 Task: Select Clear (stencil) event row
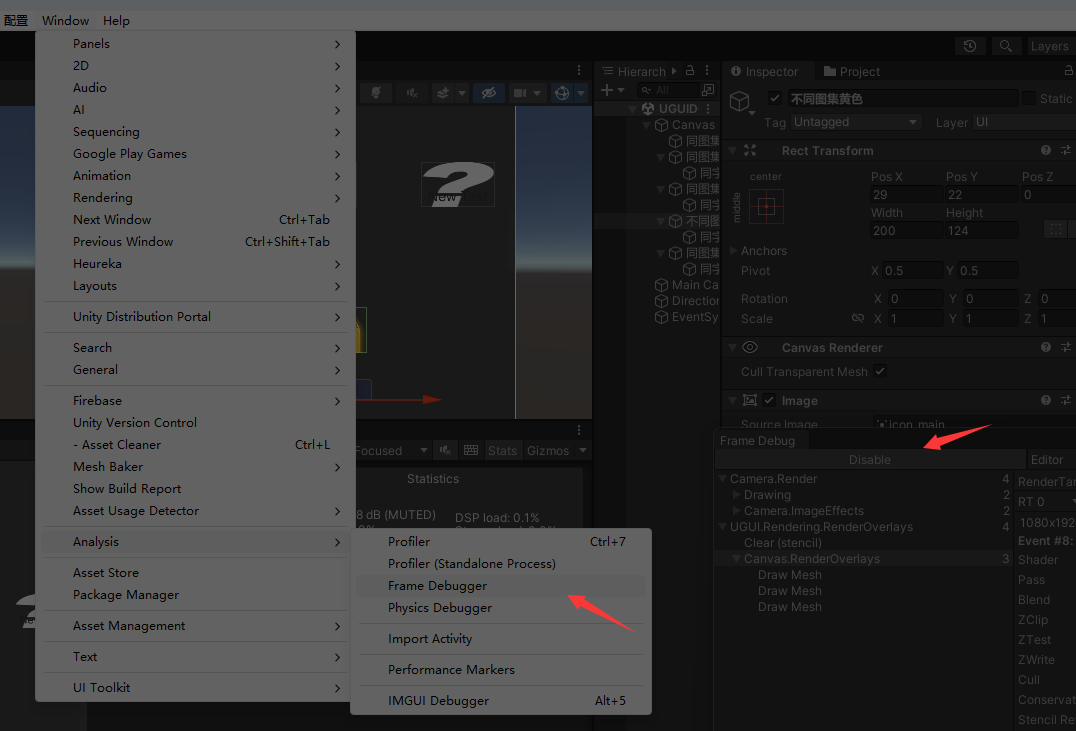point(862,542)
